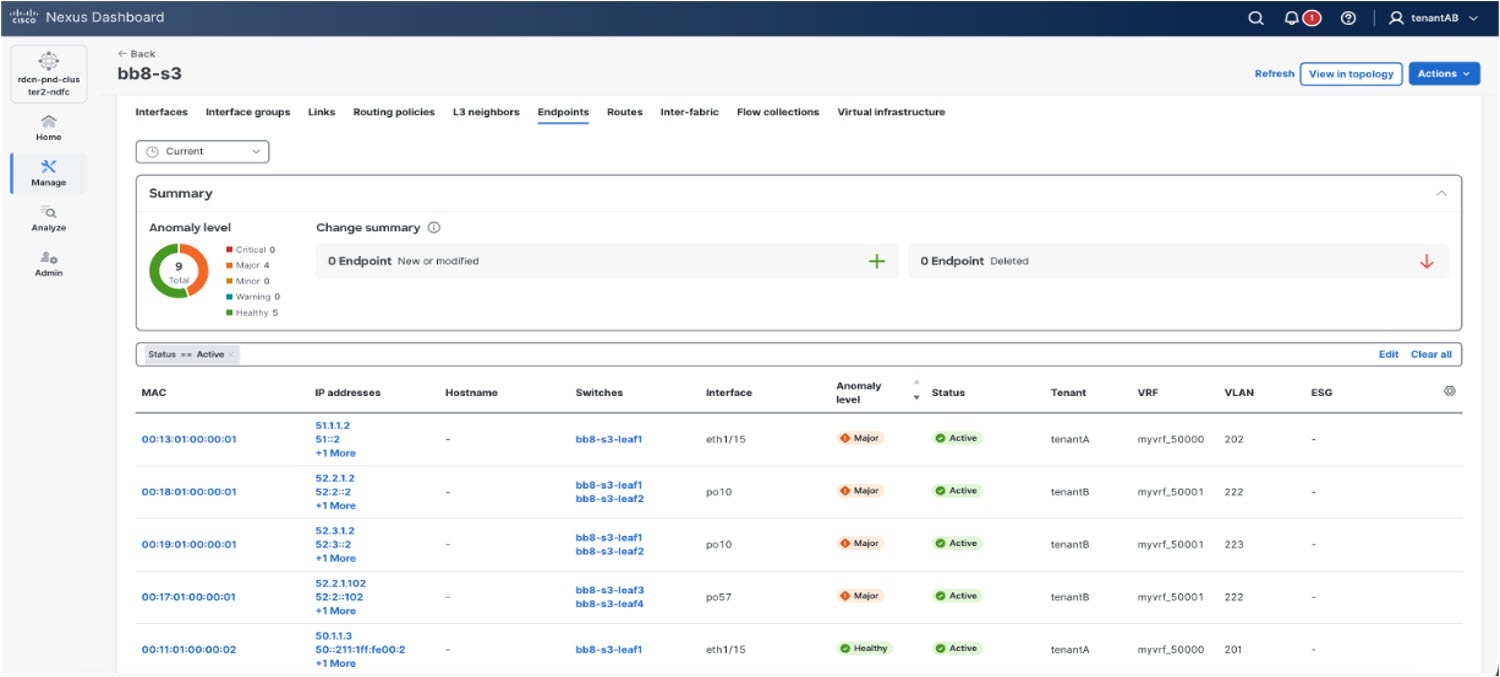The image size is (1500, 677).
Task: Open the Actions dropdown menu
Action: click(x=1443, y=73)
